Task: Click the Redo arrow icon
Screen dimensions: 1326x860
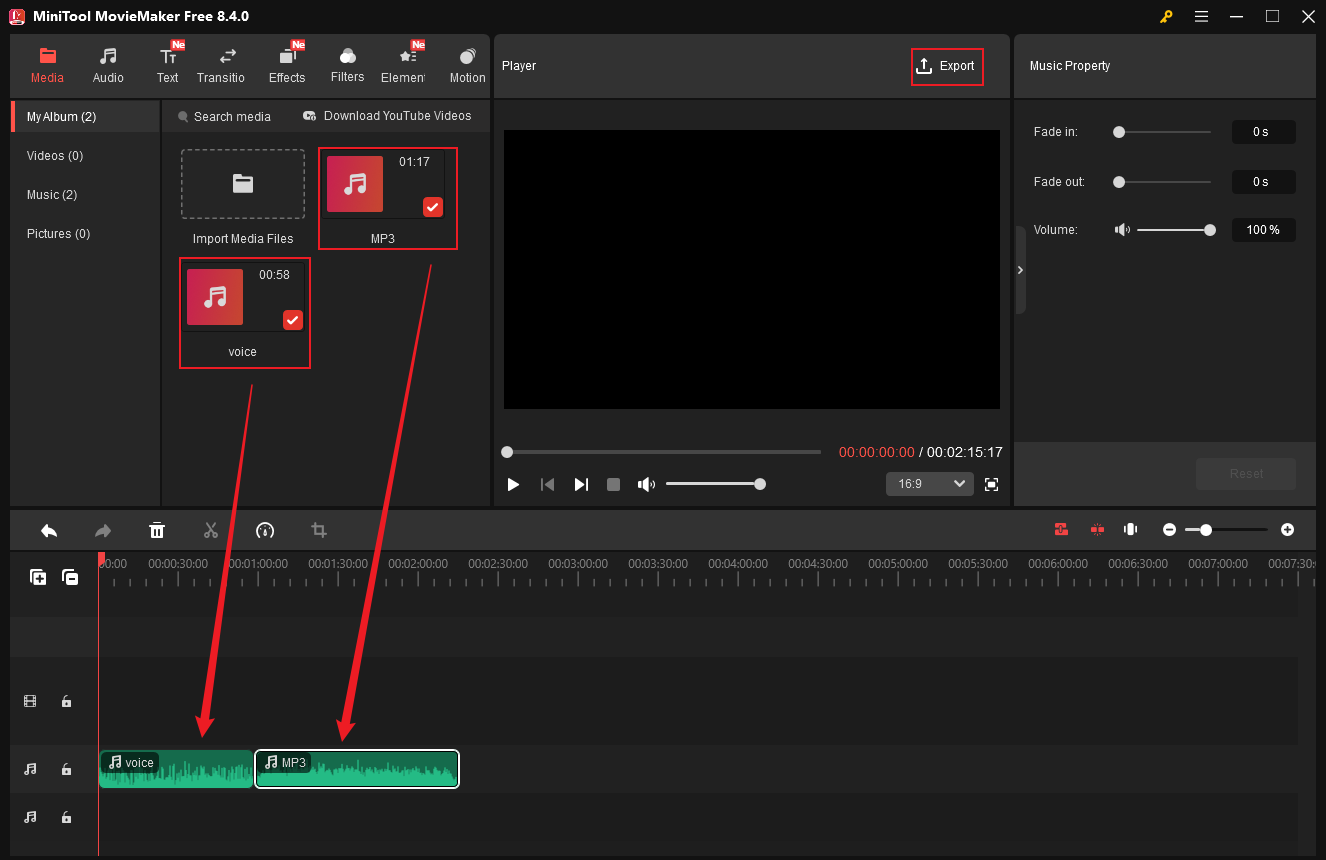Action: [103, 530]
